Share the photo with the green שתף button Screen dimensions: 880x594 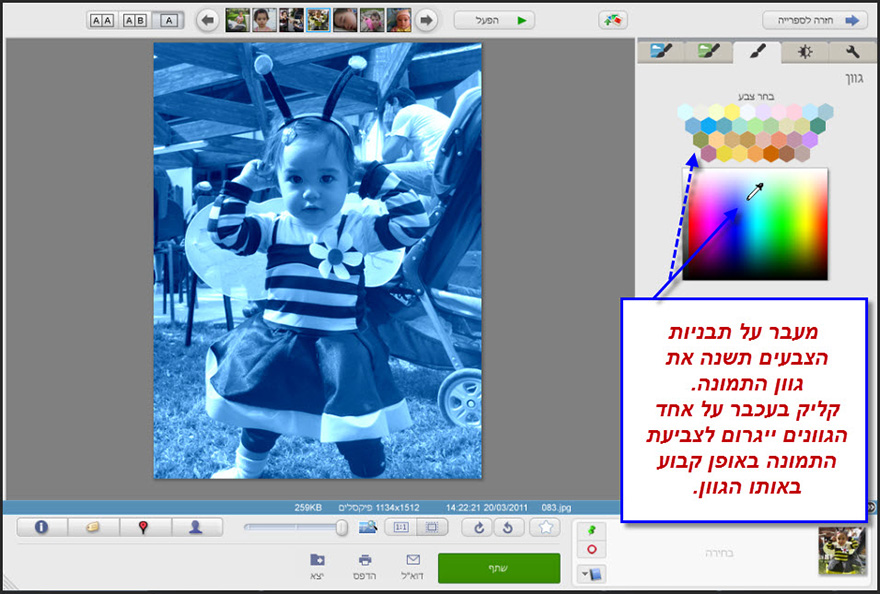tap(498, 567)
